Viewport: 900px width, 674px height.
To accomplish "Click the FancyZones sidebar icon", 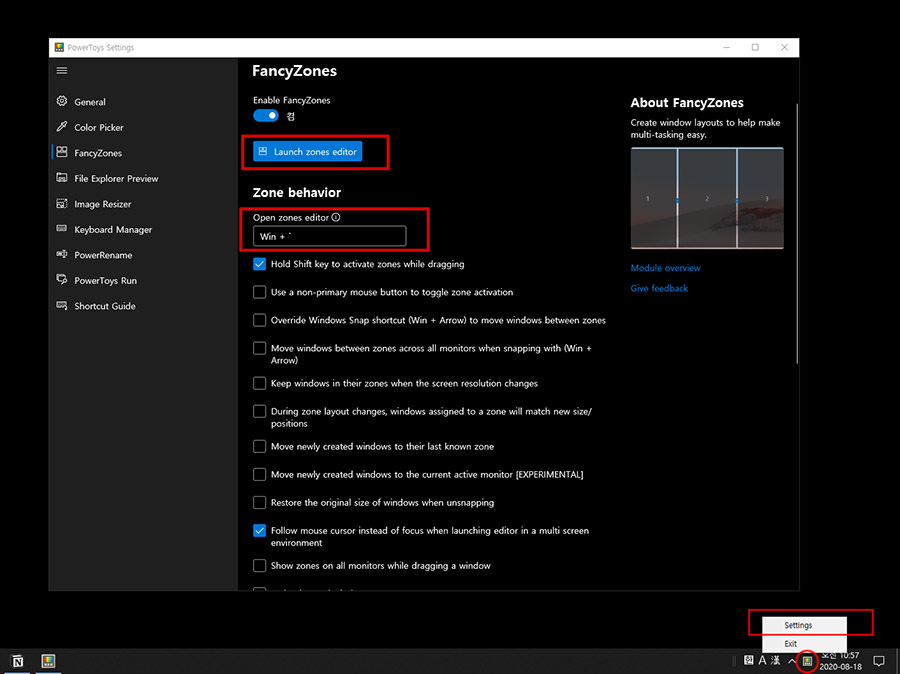I will tap(62, 152).
